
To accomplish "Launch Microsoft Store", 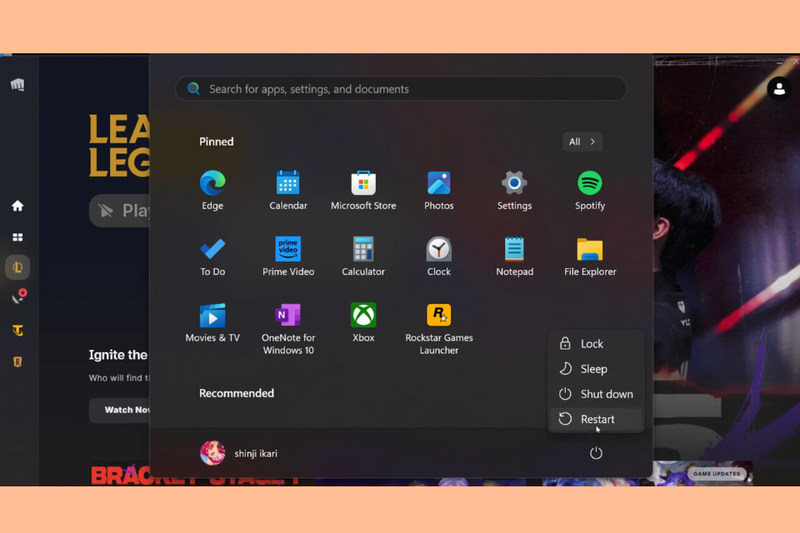I will (363, 190).
